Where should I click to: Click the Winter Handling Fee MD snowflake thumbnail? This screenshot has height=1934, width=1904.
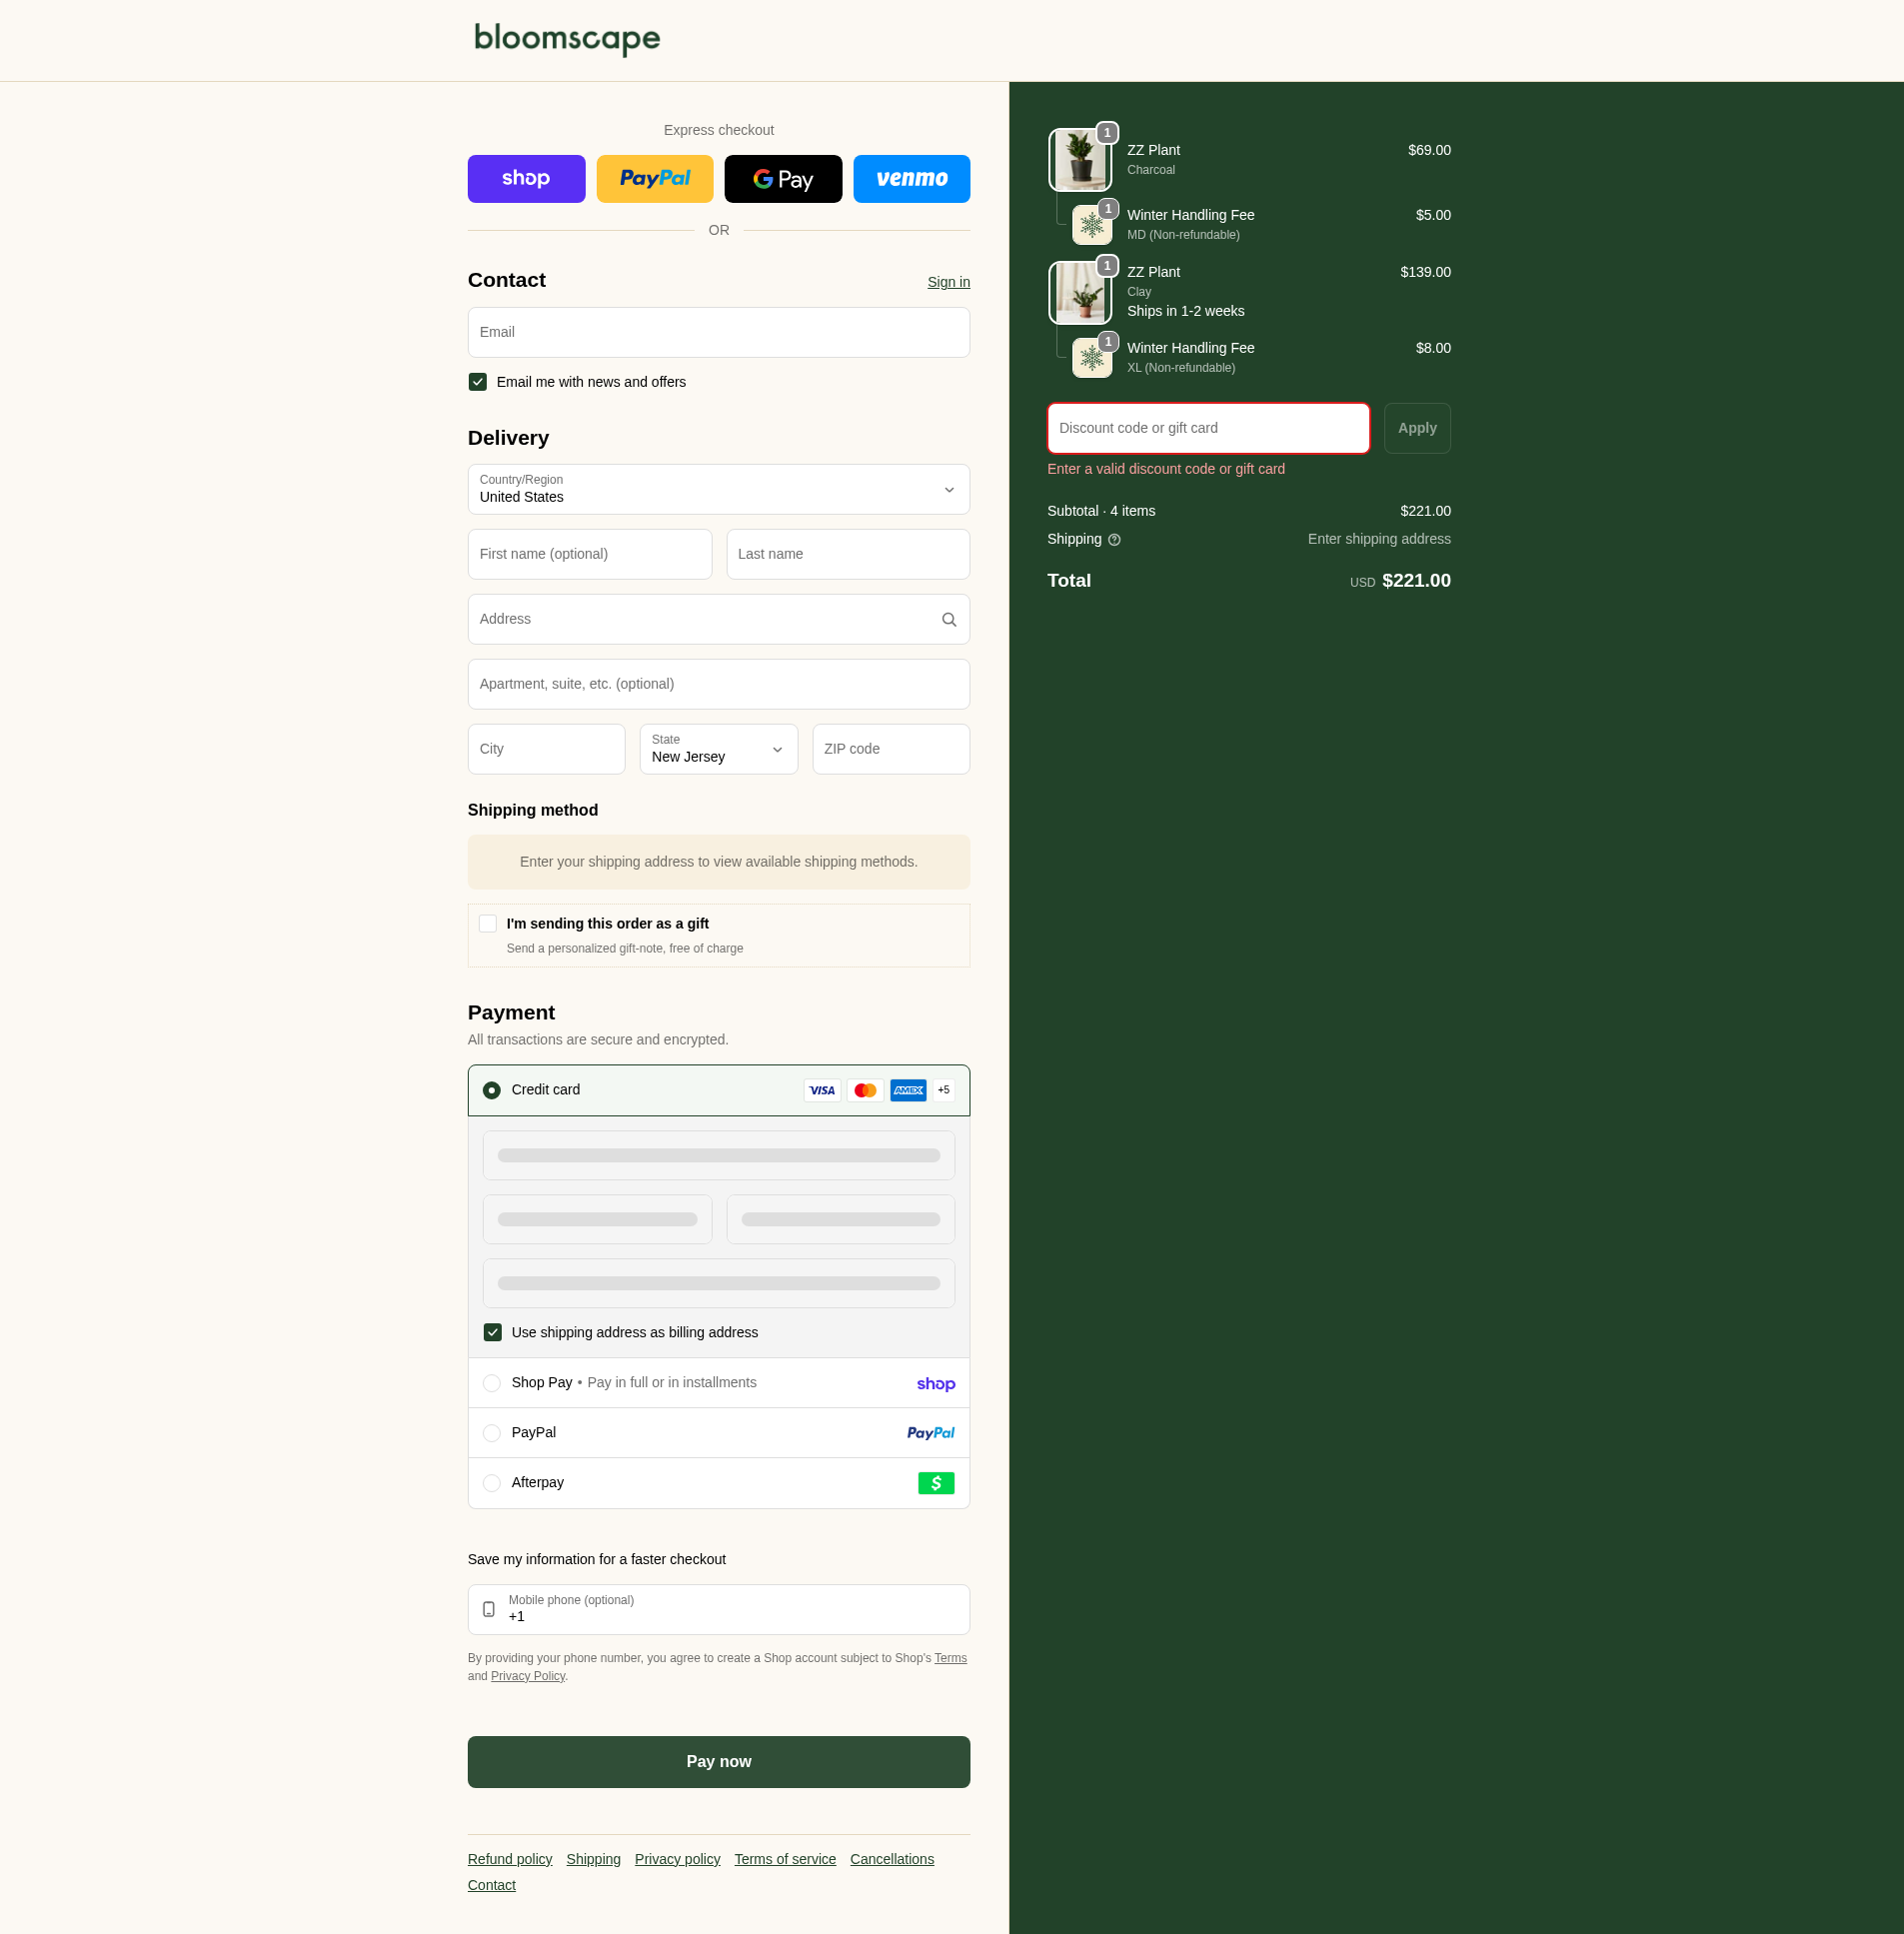(x=1091, y=225)
